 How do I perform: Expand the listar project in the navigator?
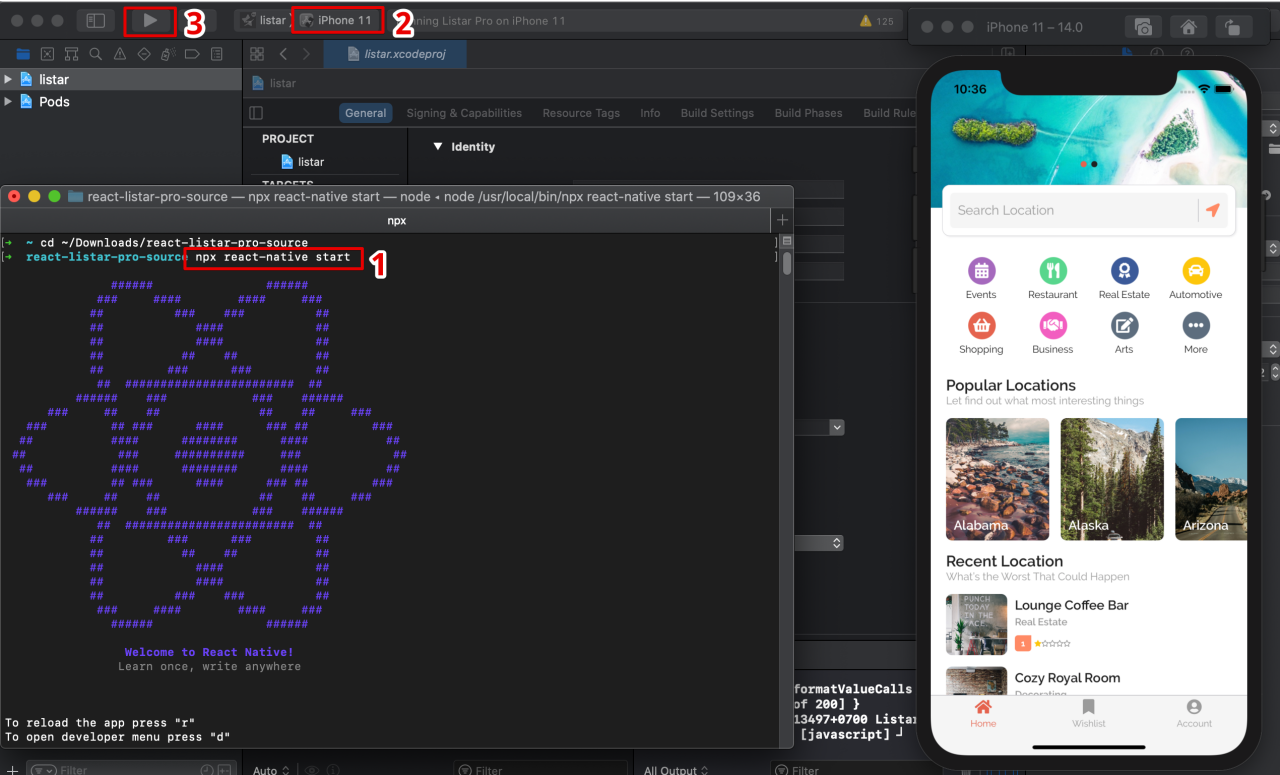tap(8, 79)
